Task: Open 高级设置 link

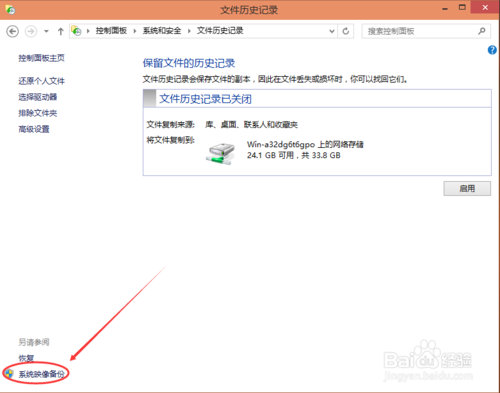Action: tap(34, 129)
